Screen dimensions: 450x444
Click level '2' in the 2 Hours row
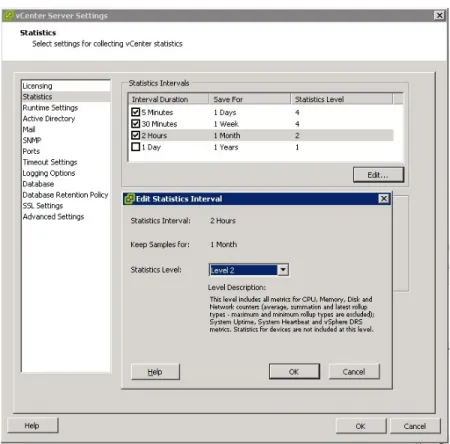(x=297, y=135)
